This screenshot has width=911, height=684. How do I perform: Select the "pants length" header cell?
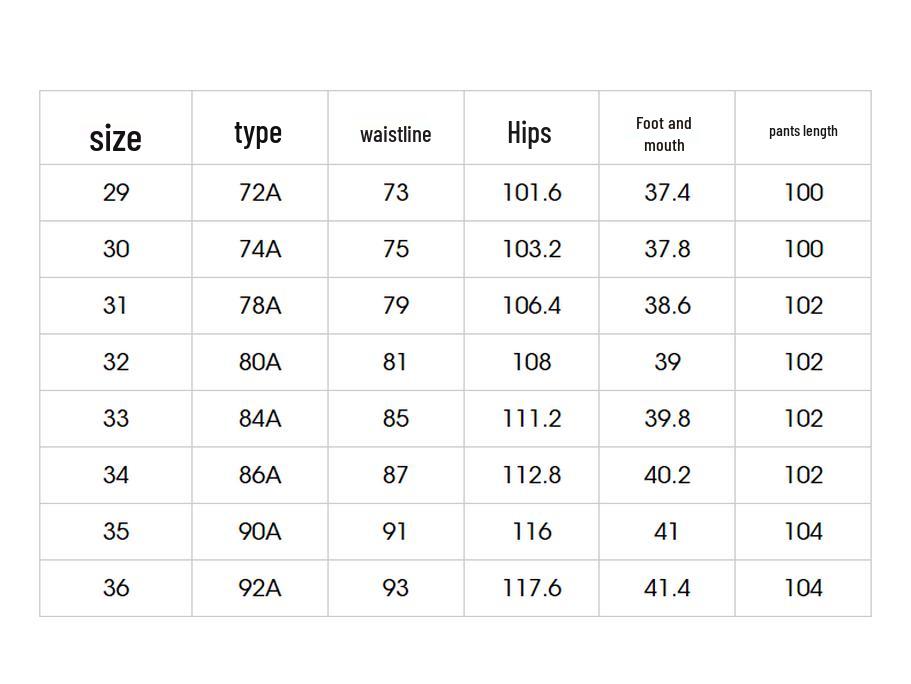pyautogui.click(x=803, y=131)
